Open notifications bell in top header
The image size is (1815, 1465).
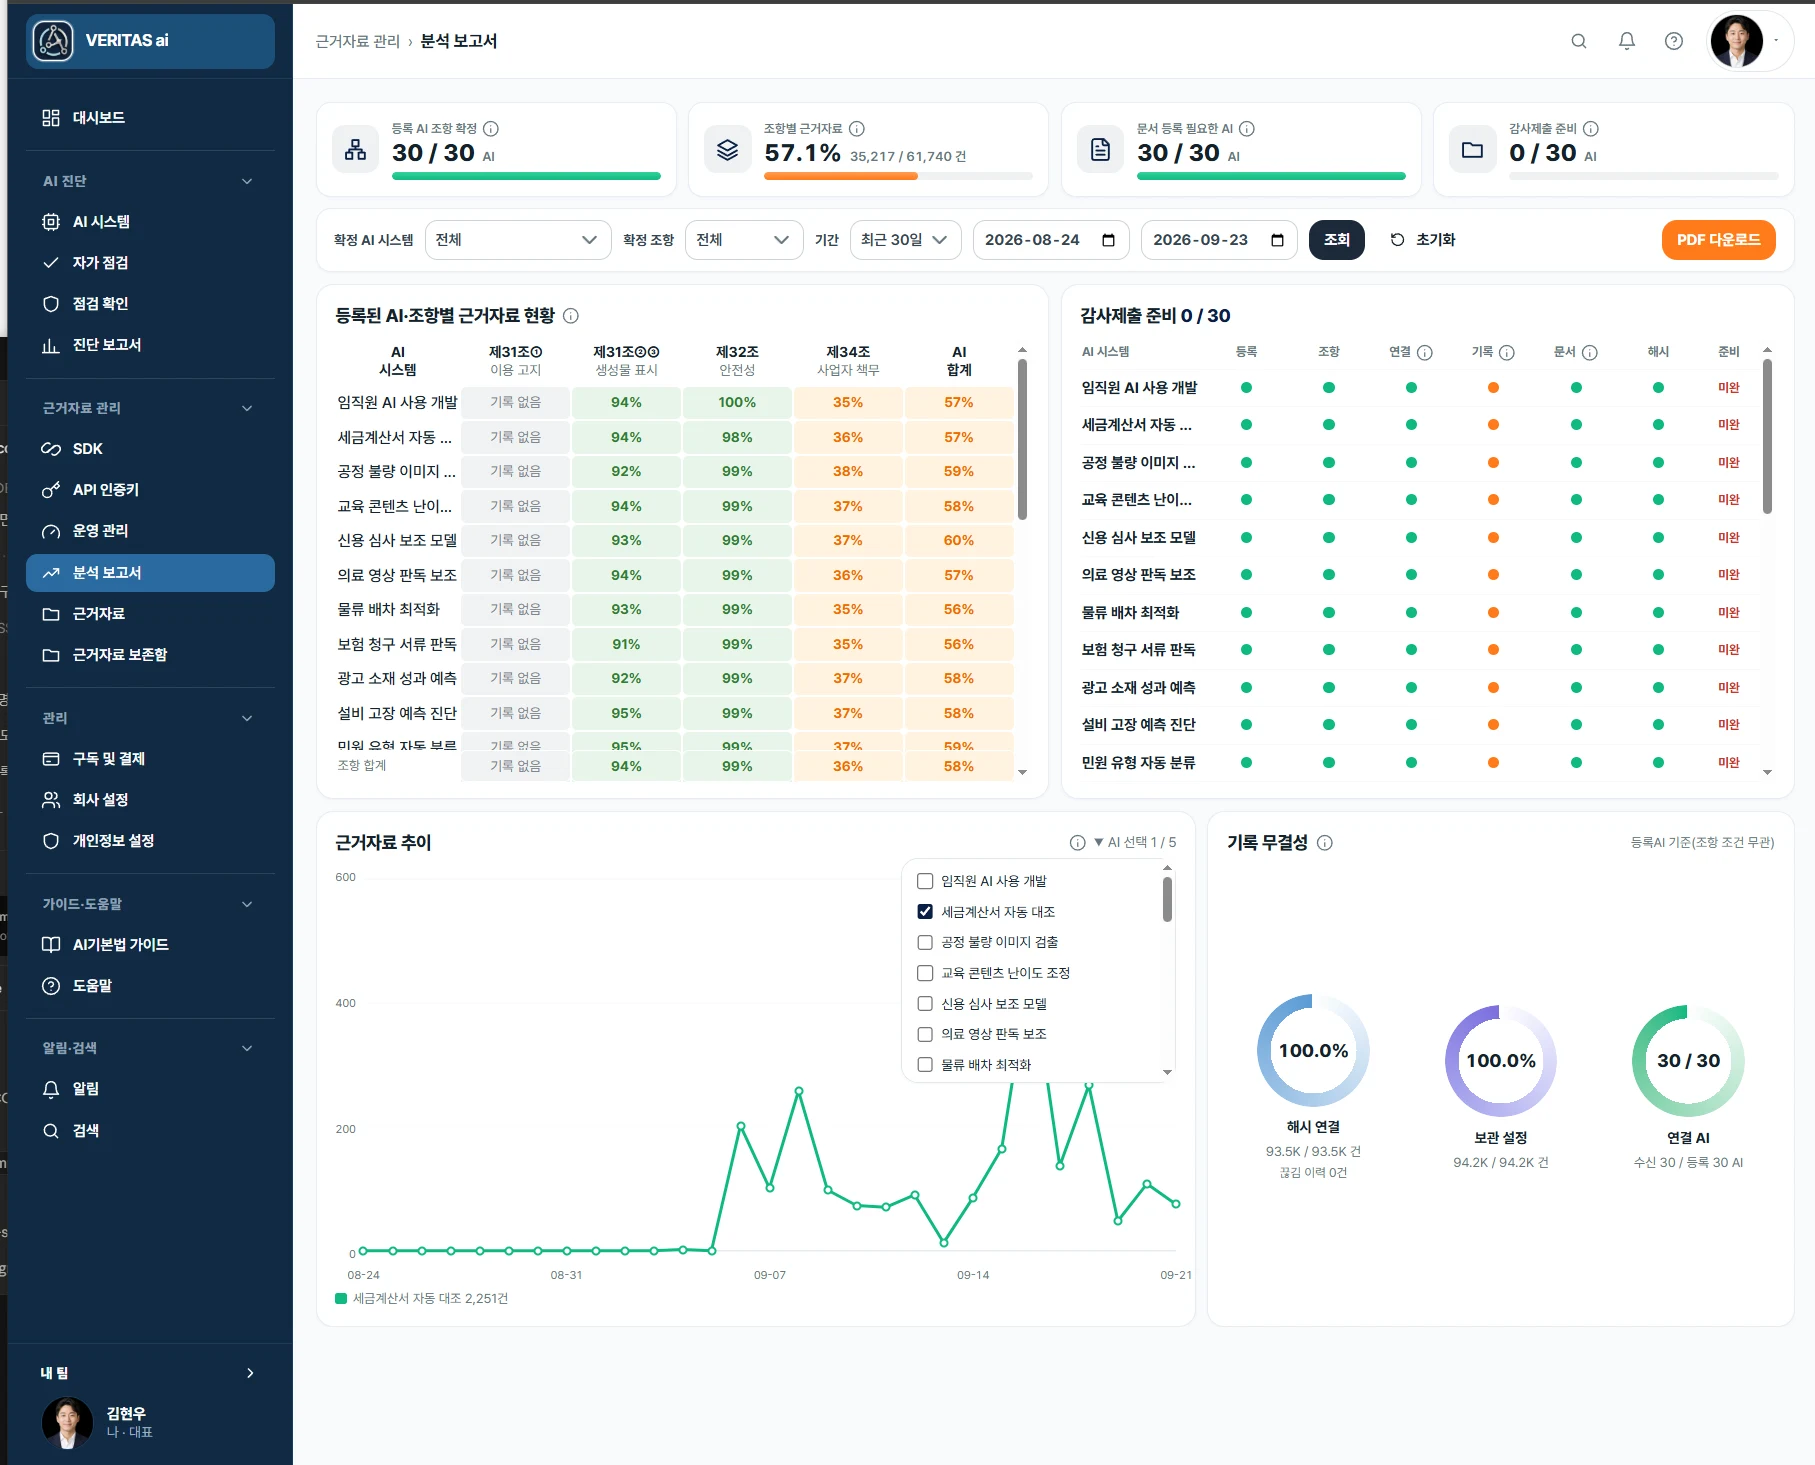coord(1626,41)
